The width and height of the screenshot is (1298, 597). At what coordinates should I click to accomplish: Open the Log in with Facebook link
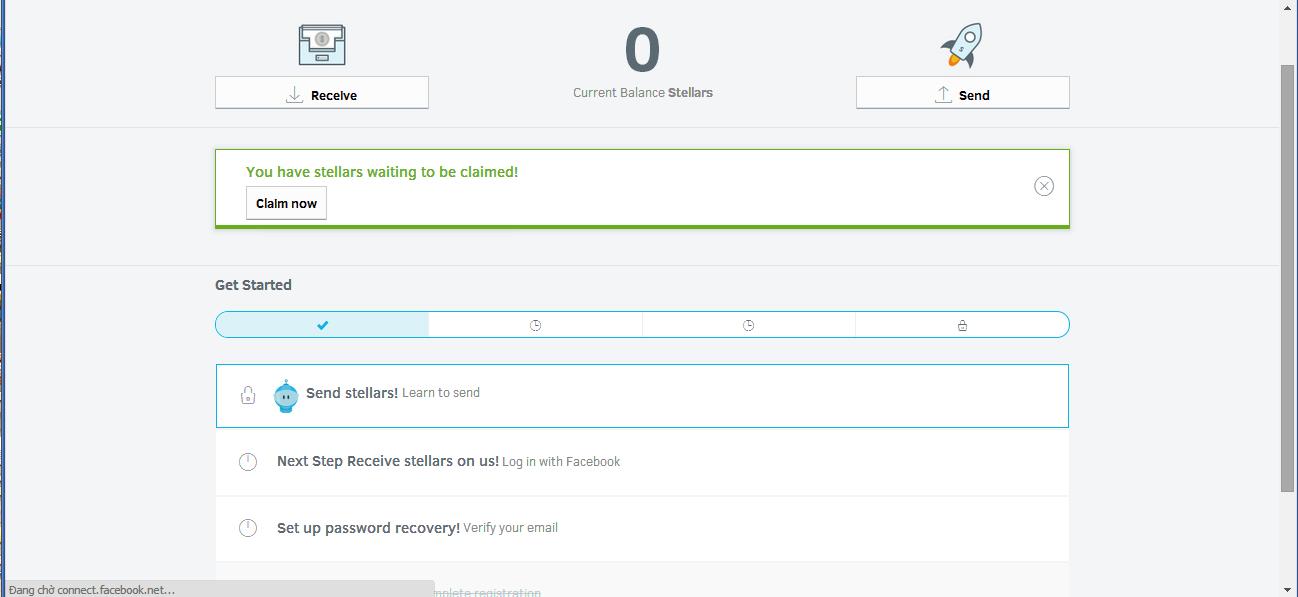pos(561,462)
